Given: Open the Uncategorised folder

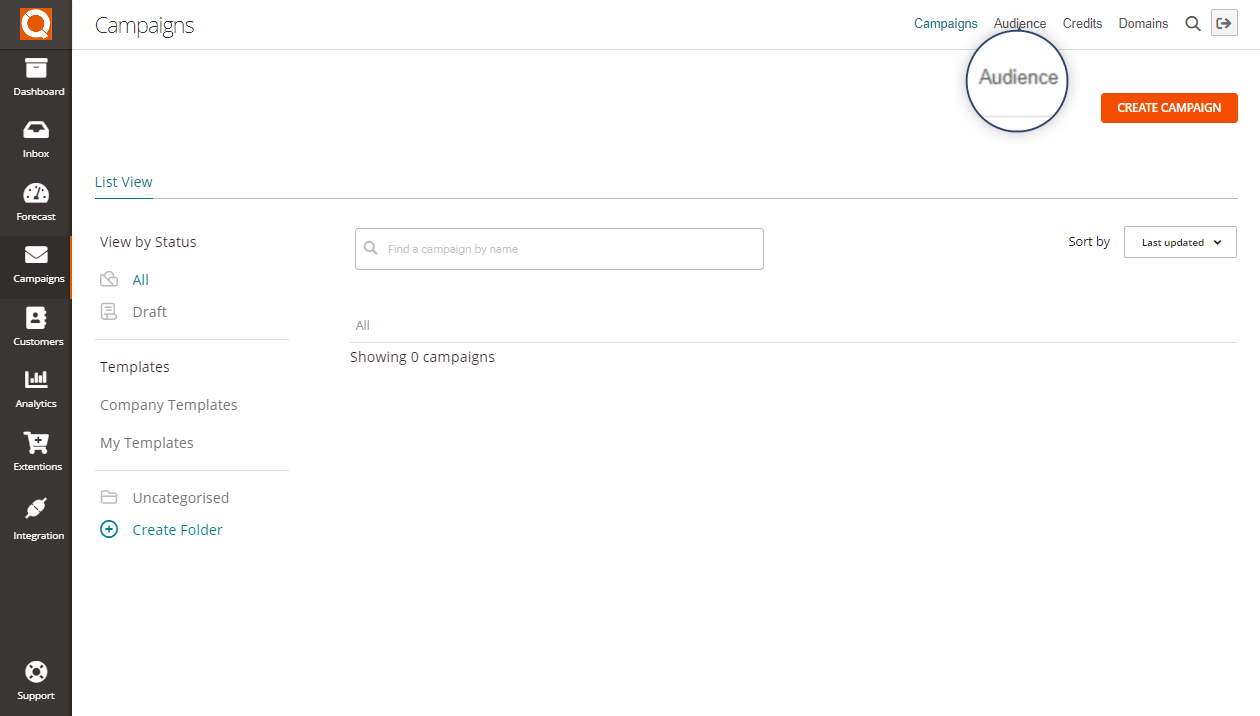Looking at the screenshot, I should pos(180,498).
